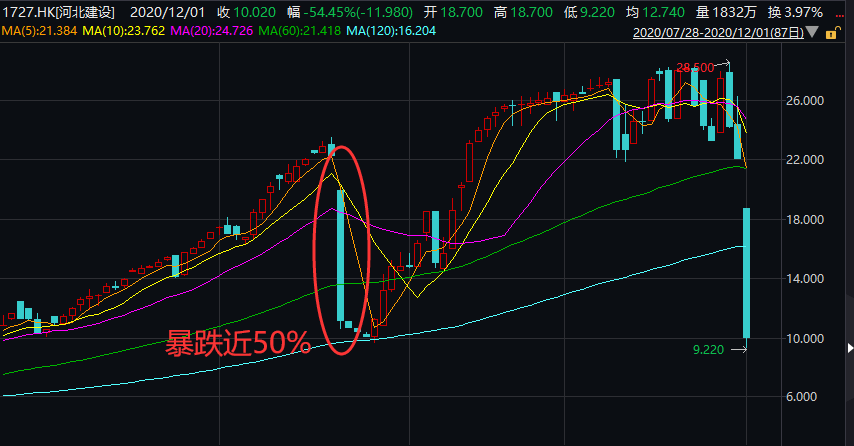Click the 28.500 high price marker

coord(695,67)
